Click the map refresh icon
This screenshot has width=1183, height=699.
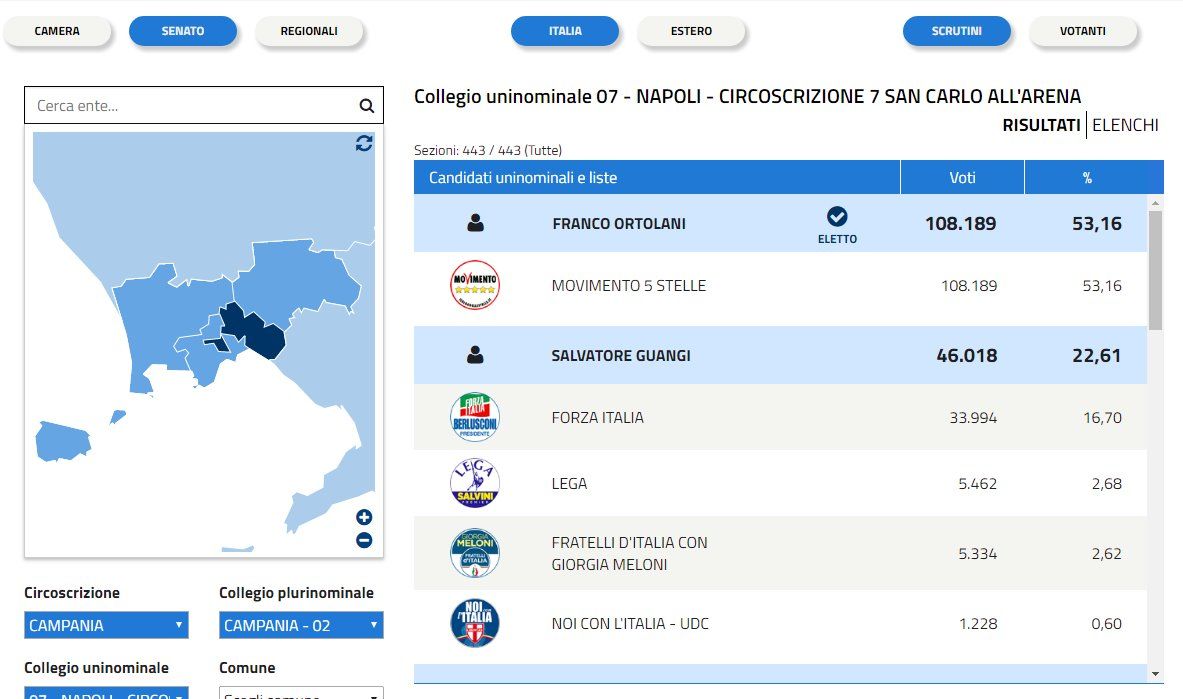point(364,143)
